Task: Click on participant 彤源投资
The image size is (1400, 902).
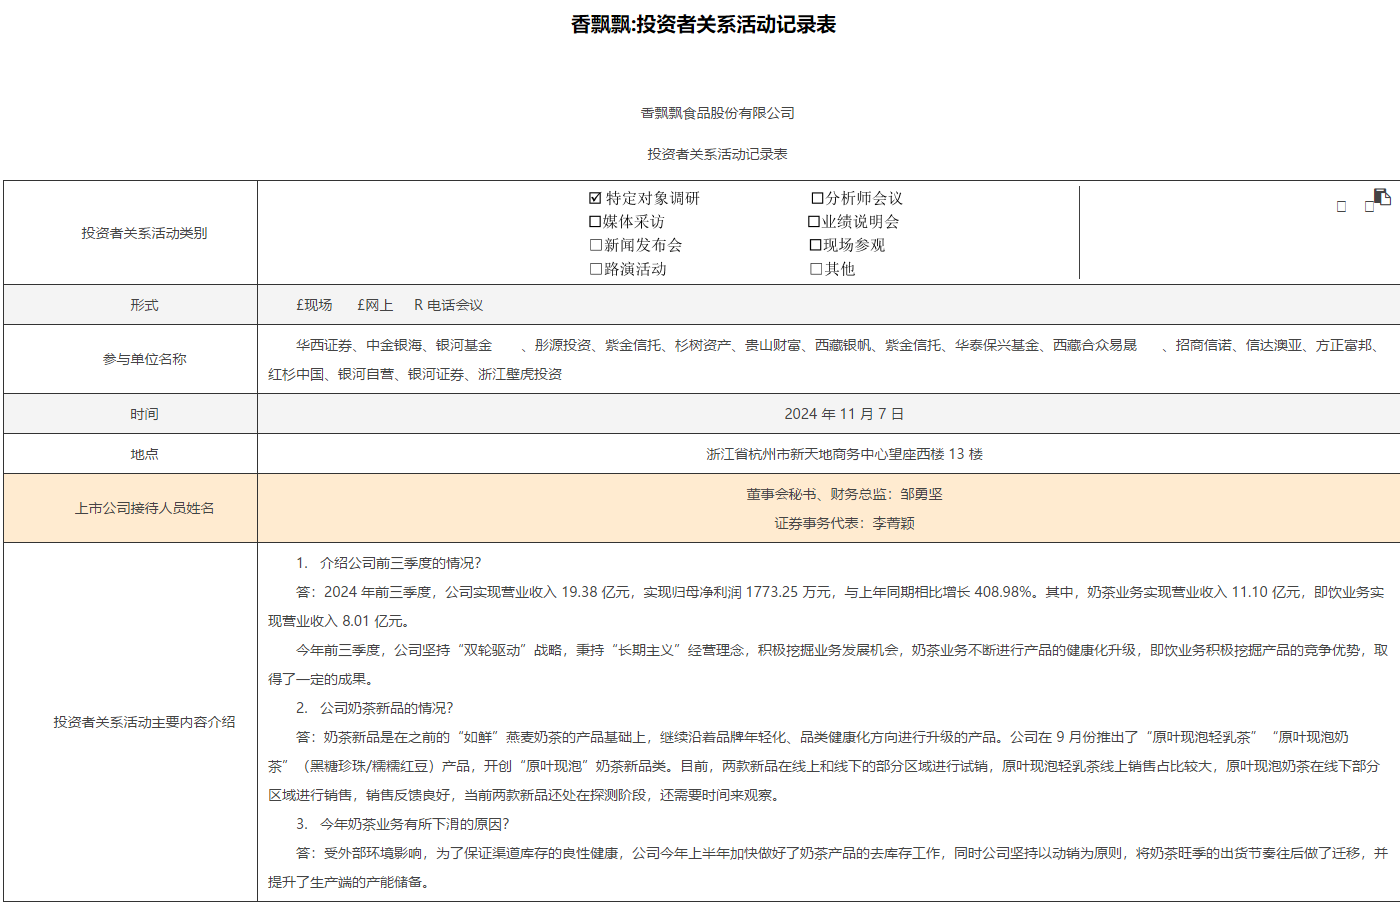Action: pos(563,345)
